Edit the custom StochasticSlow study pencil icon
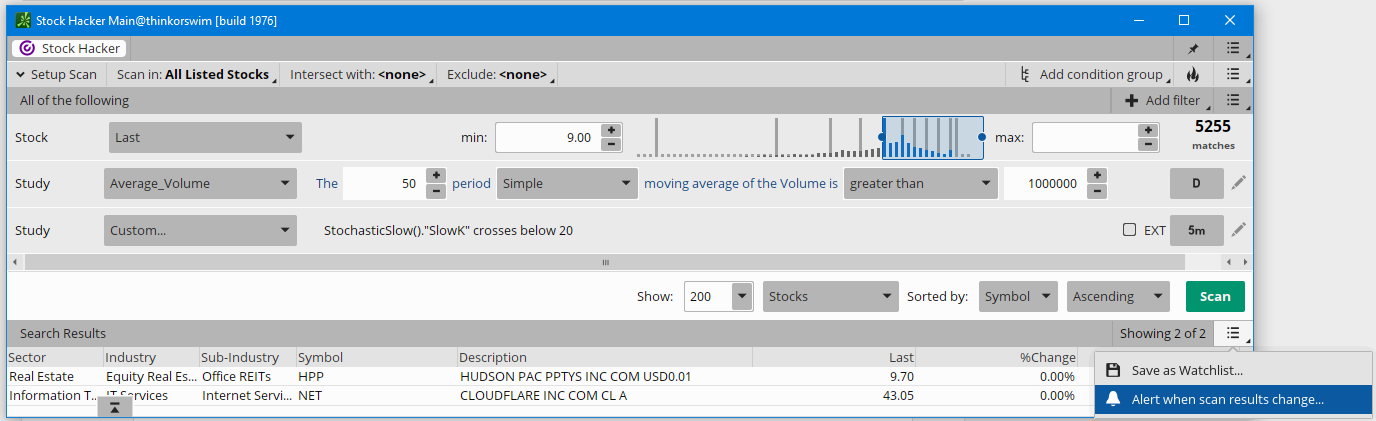This screenshot has height=421, width=1376. pos(1239,230)
